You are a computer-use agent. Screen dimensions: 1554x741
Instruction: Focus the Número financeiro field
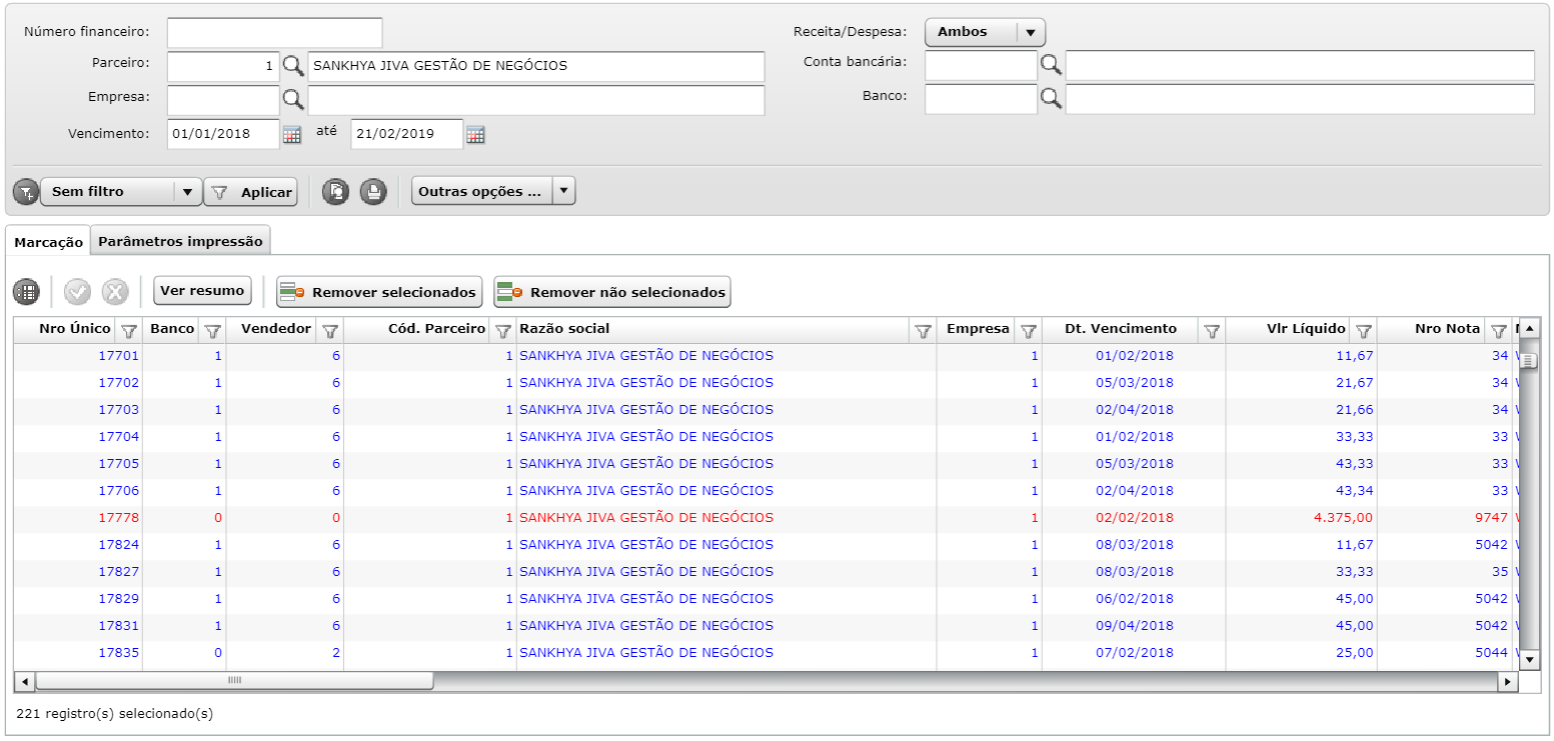tap(275, 33)
